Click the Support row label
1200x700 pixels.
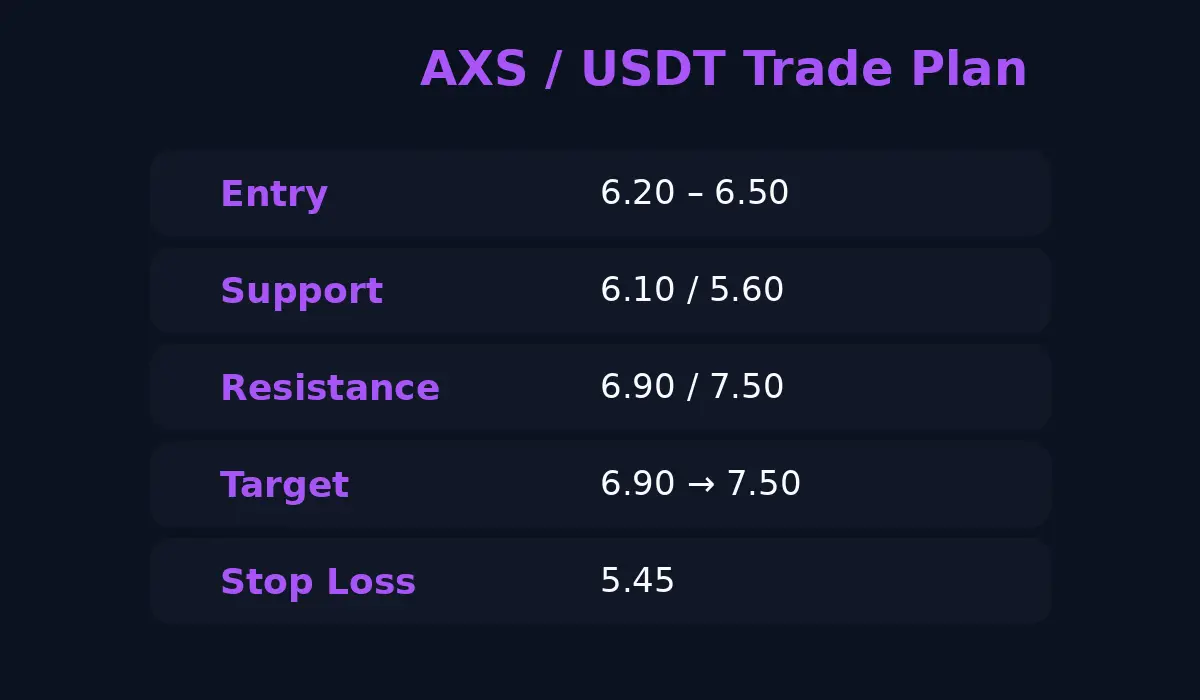[301, 292]
